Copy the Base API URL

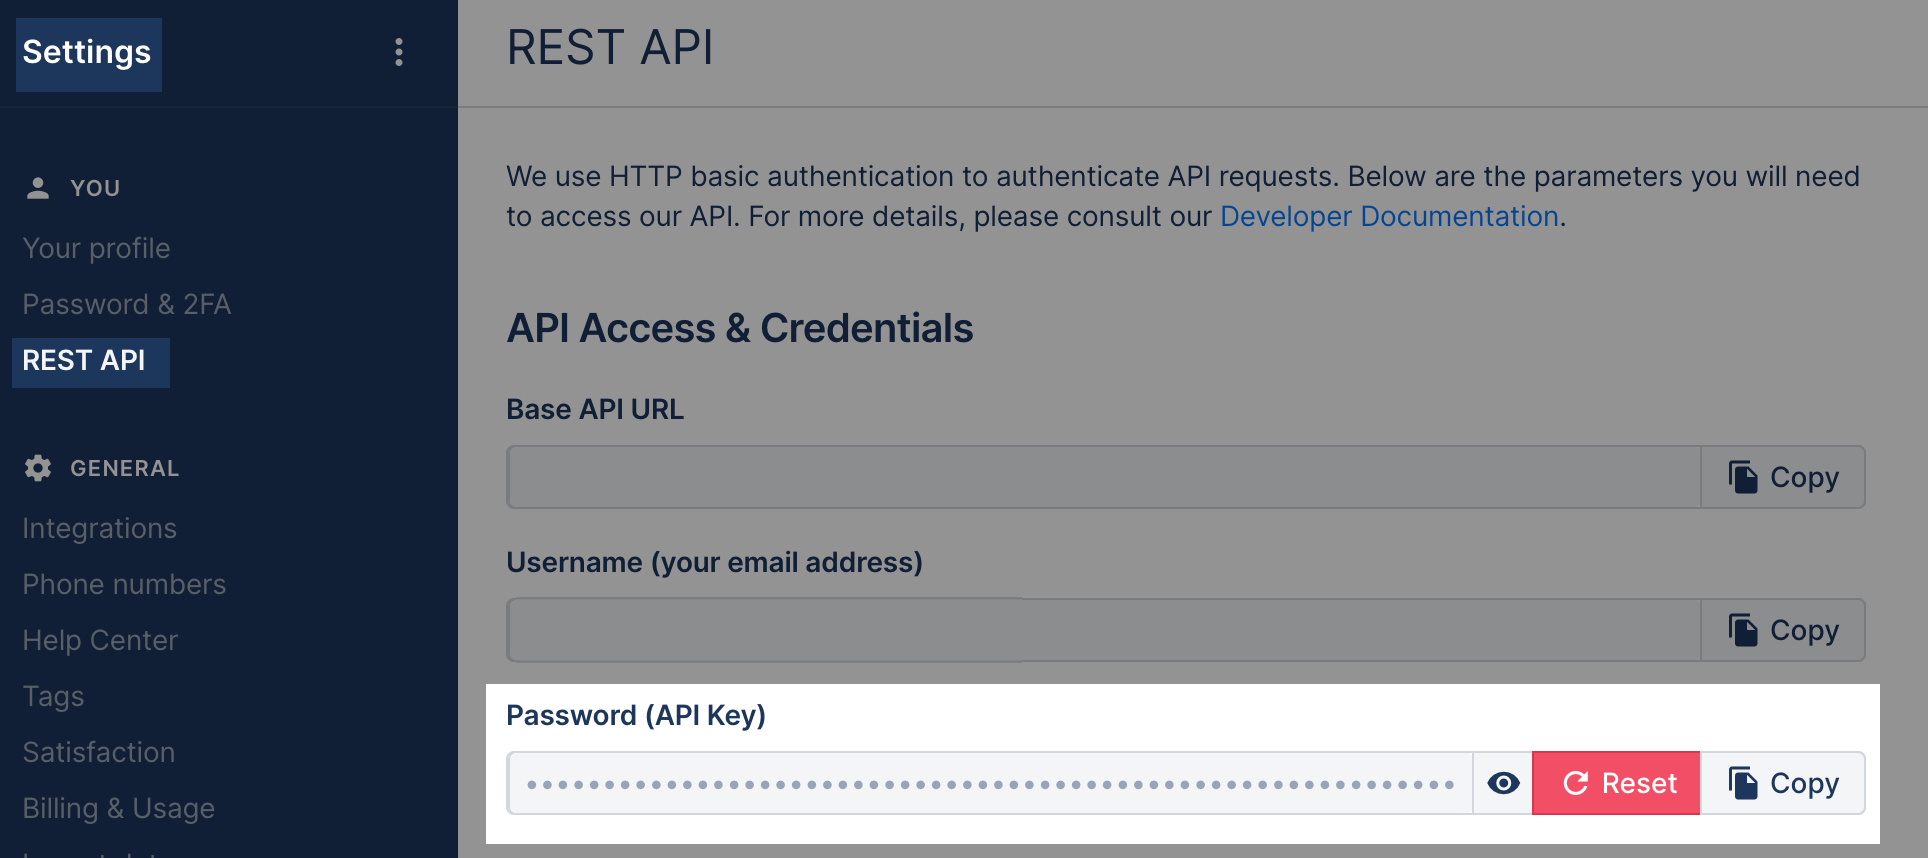click(x=1783, y=477)
